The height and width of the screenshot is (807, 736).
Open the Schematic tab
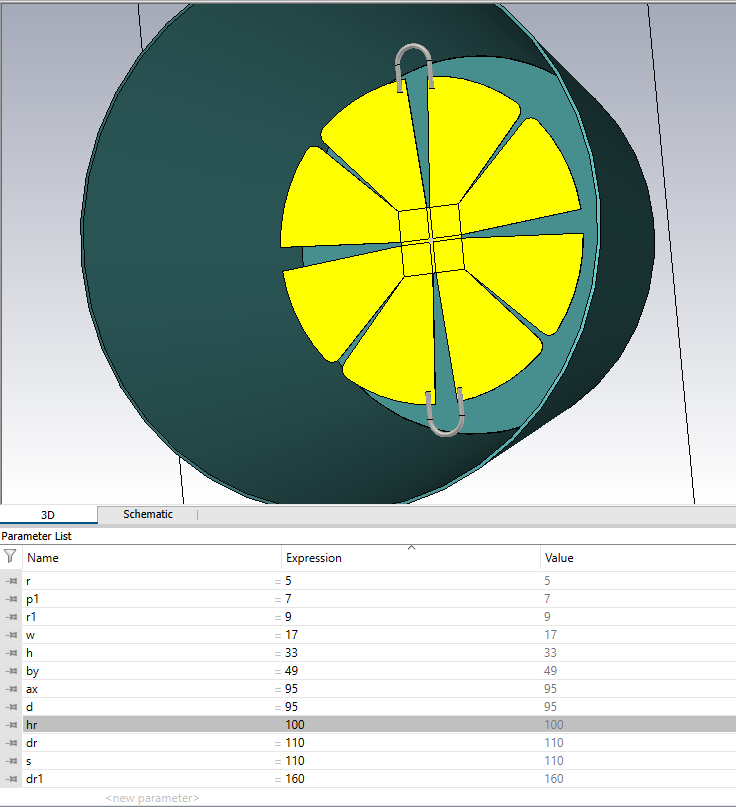click(148, 514)
